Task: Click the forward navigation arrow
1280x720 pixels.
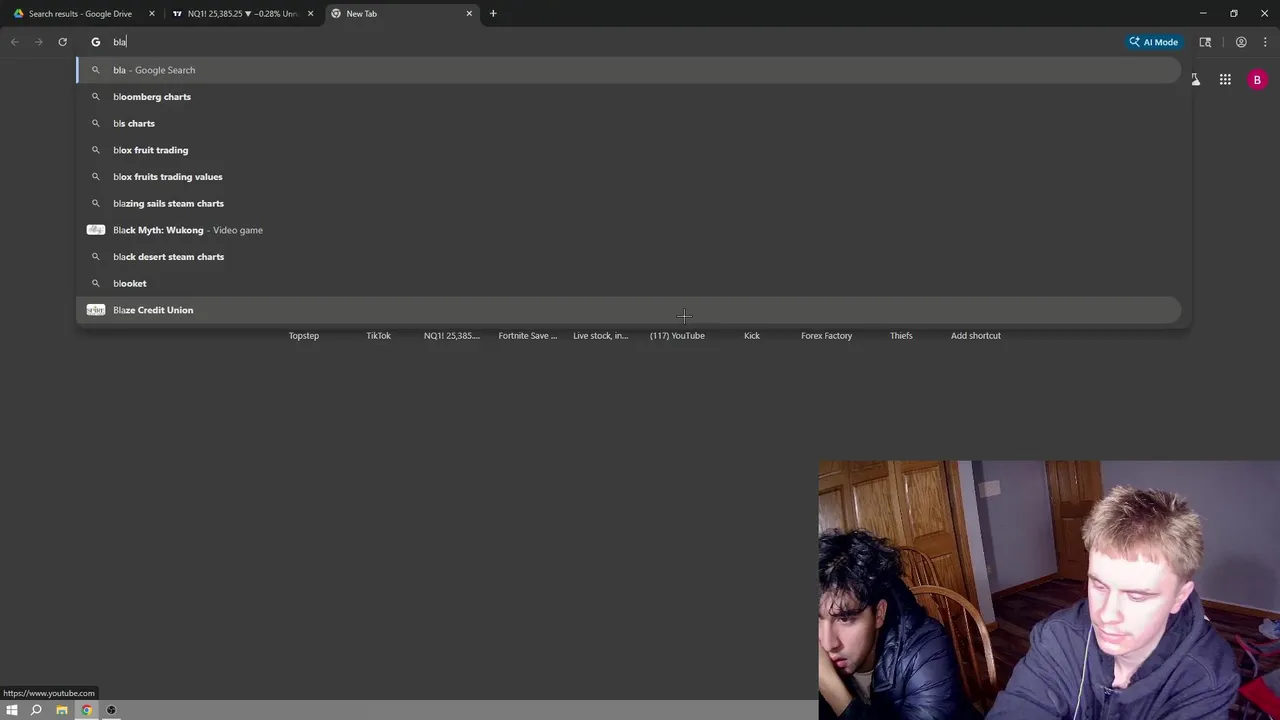Action: tap(38, 42)
